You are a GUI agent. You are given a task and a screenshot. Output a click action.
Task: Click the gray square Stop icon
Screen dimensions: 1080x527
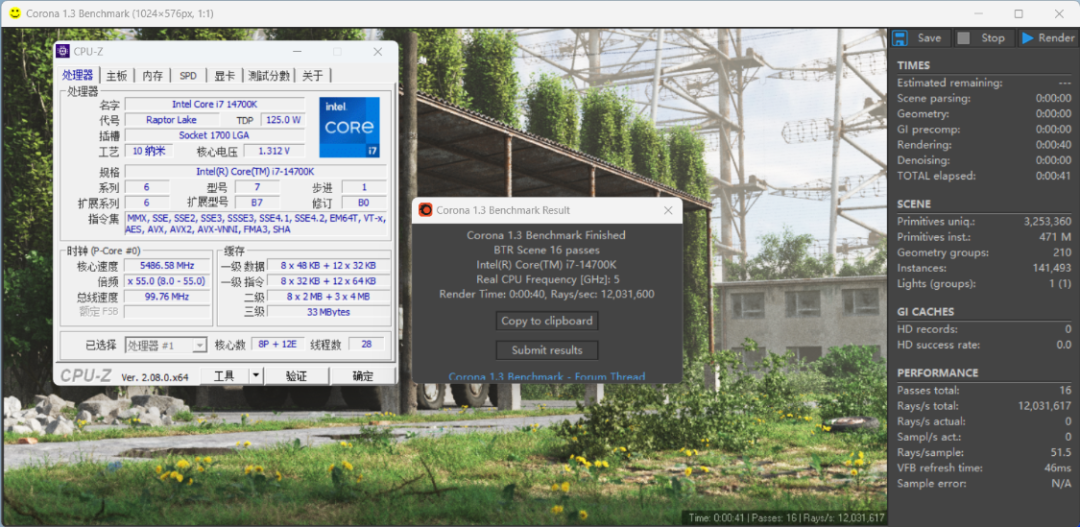964,38
